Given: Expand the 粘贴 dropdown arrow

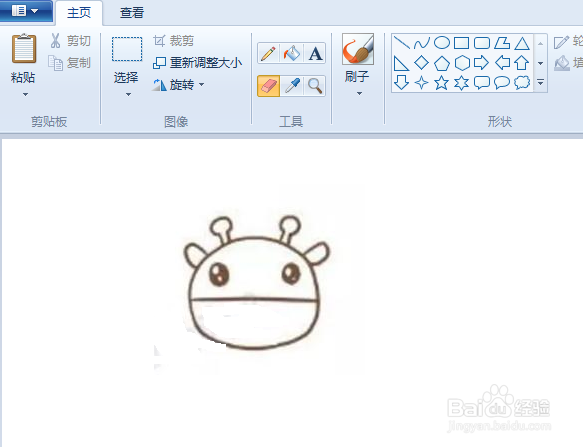Looking at the screenshot, I should [25, 94].
